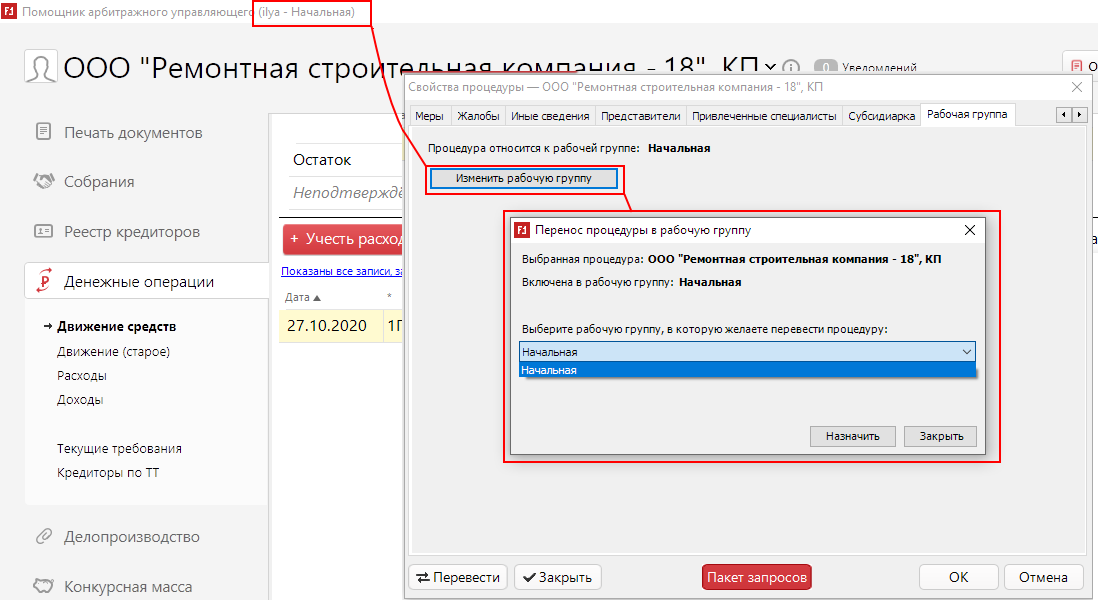Click the Назначить button

click(x=852, y=436)
